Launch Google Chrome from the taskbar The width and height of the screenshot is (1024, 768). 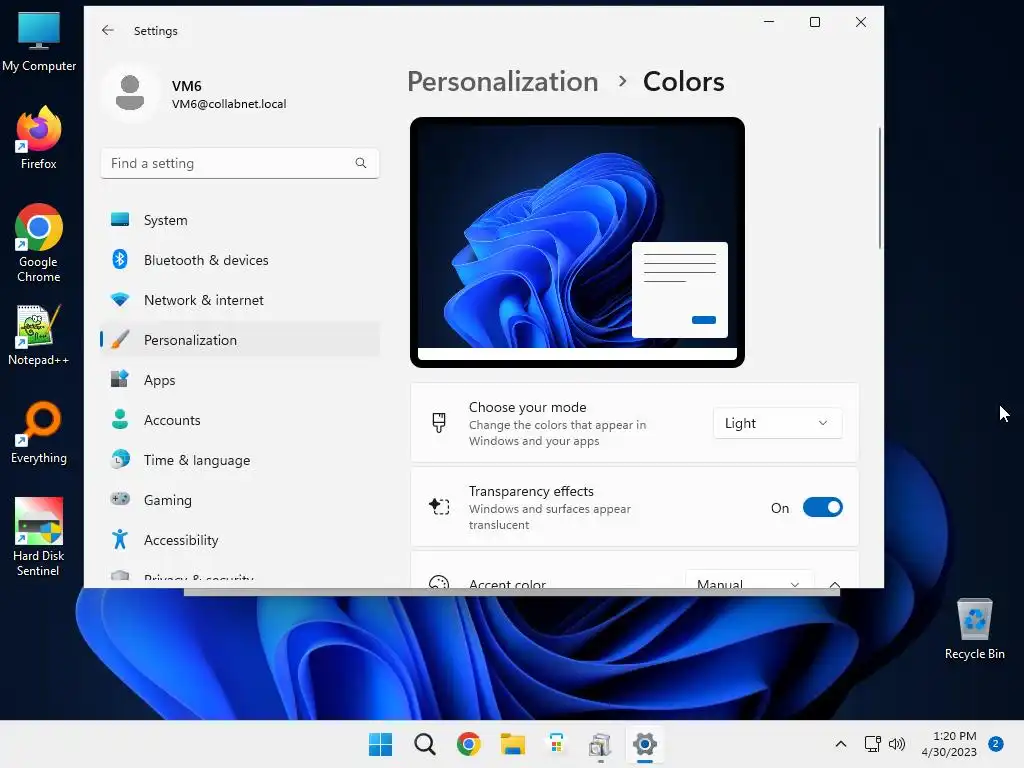468,744
